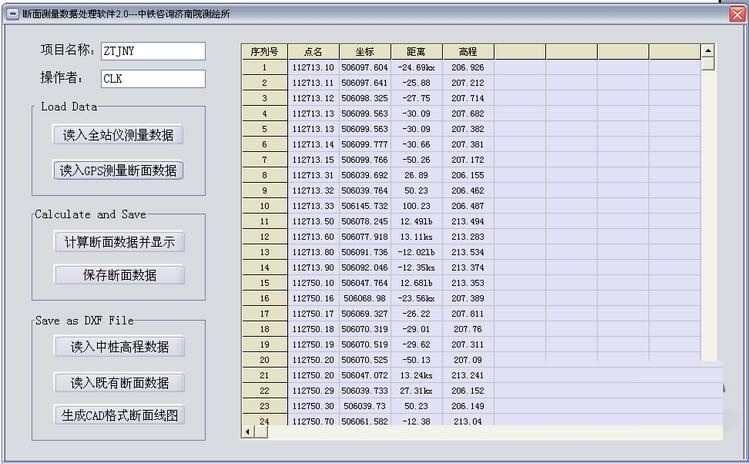Image resolution: width=749 pixels, height=464 pixels.
Task: Select row header 12 in the table
Action: click(264, 237)
